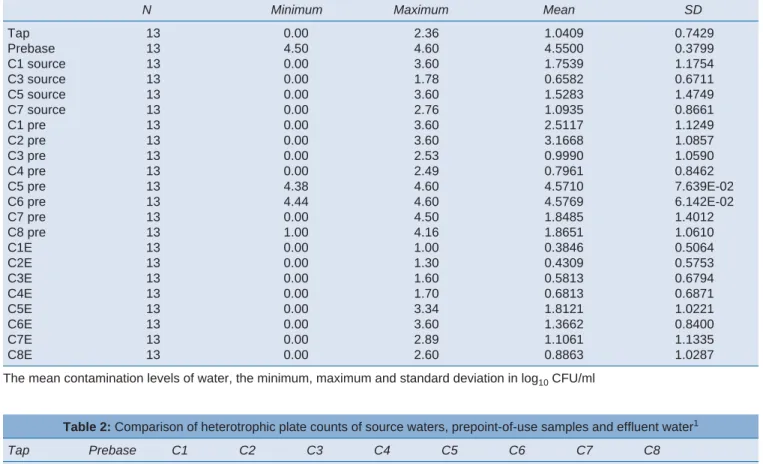Viewport: 763px width, 464px height.
Task: Click maximum value 2.49 for C4 pre
Action: [x=426, y=171]
